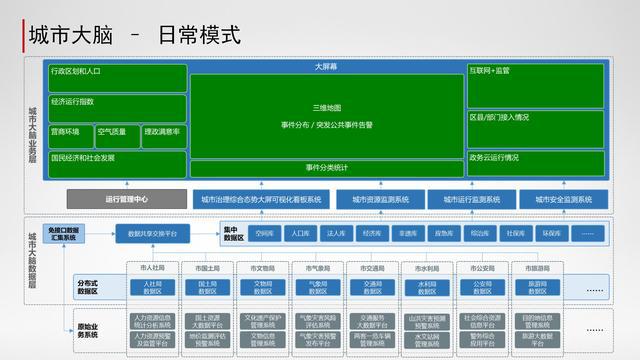
Task: Click the 警务综合应用平台 box
Action: tap(482, 340)
